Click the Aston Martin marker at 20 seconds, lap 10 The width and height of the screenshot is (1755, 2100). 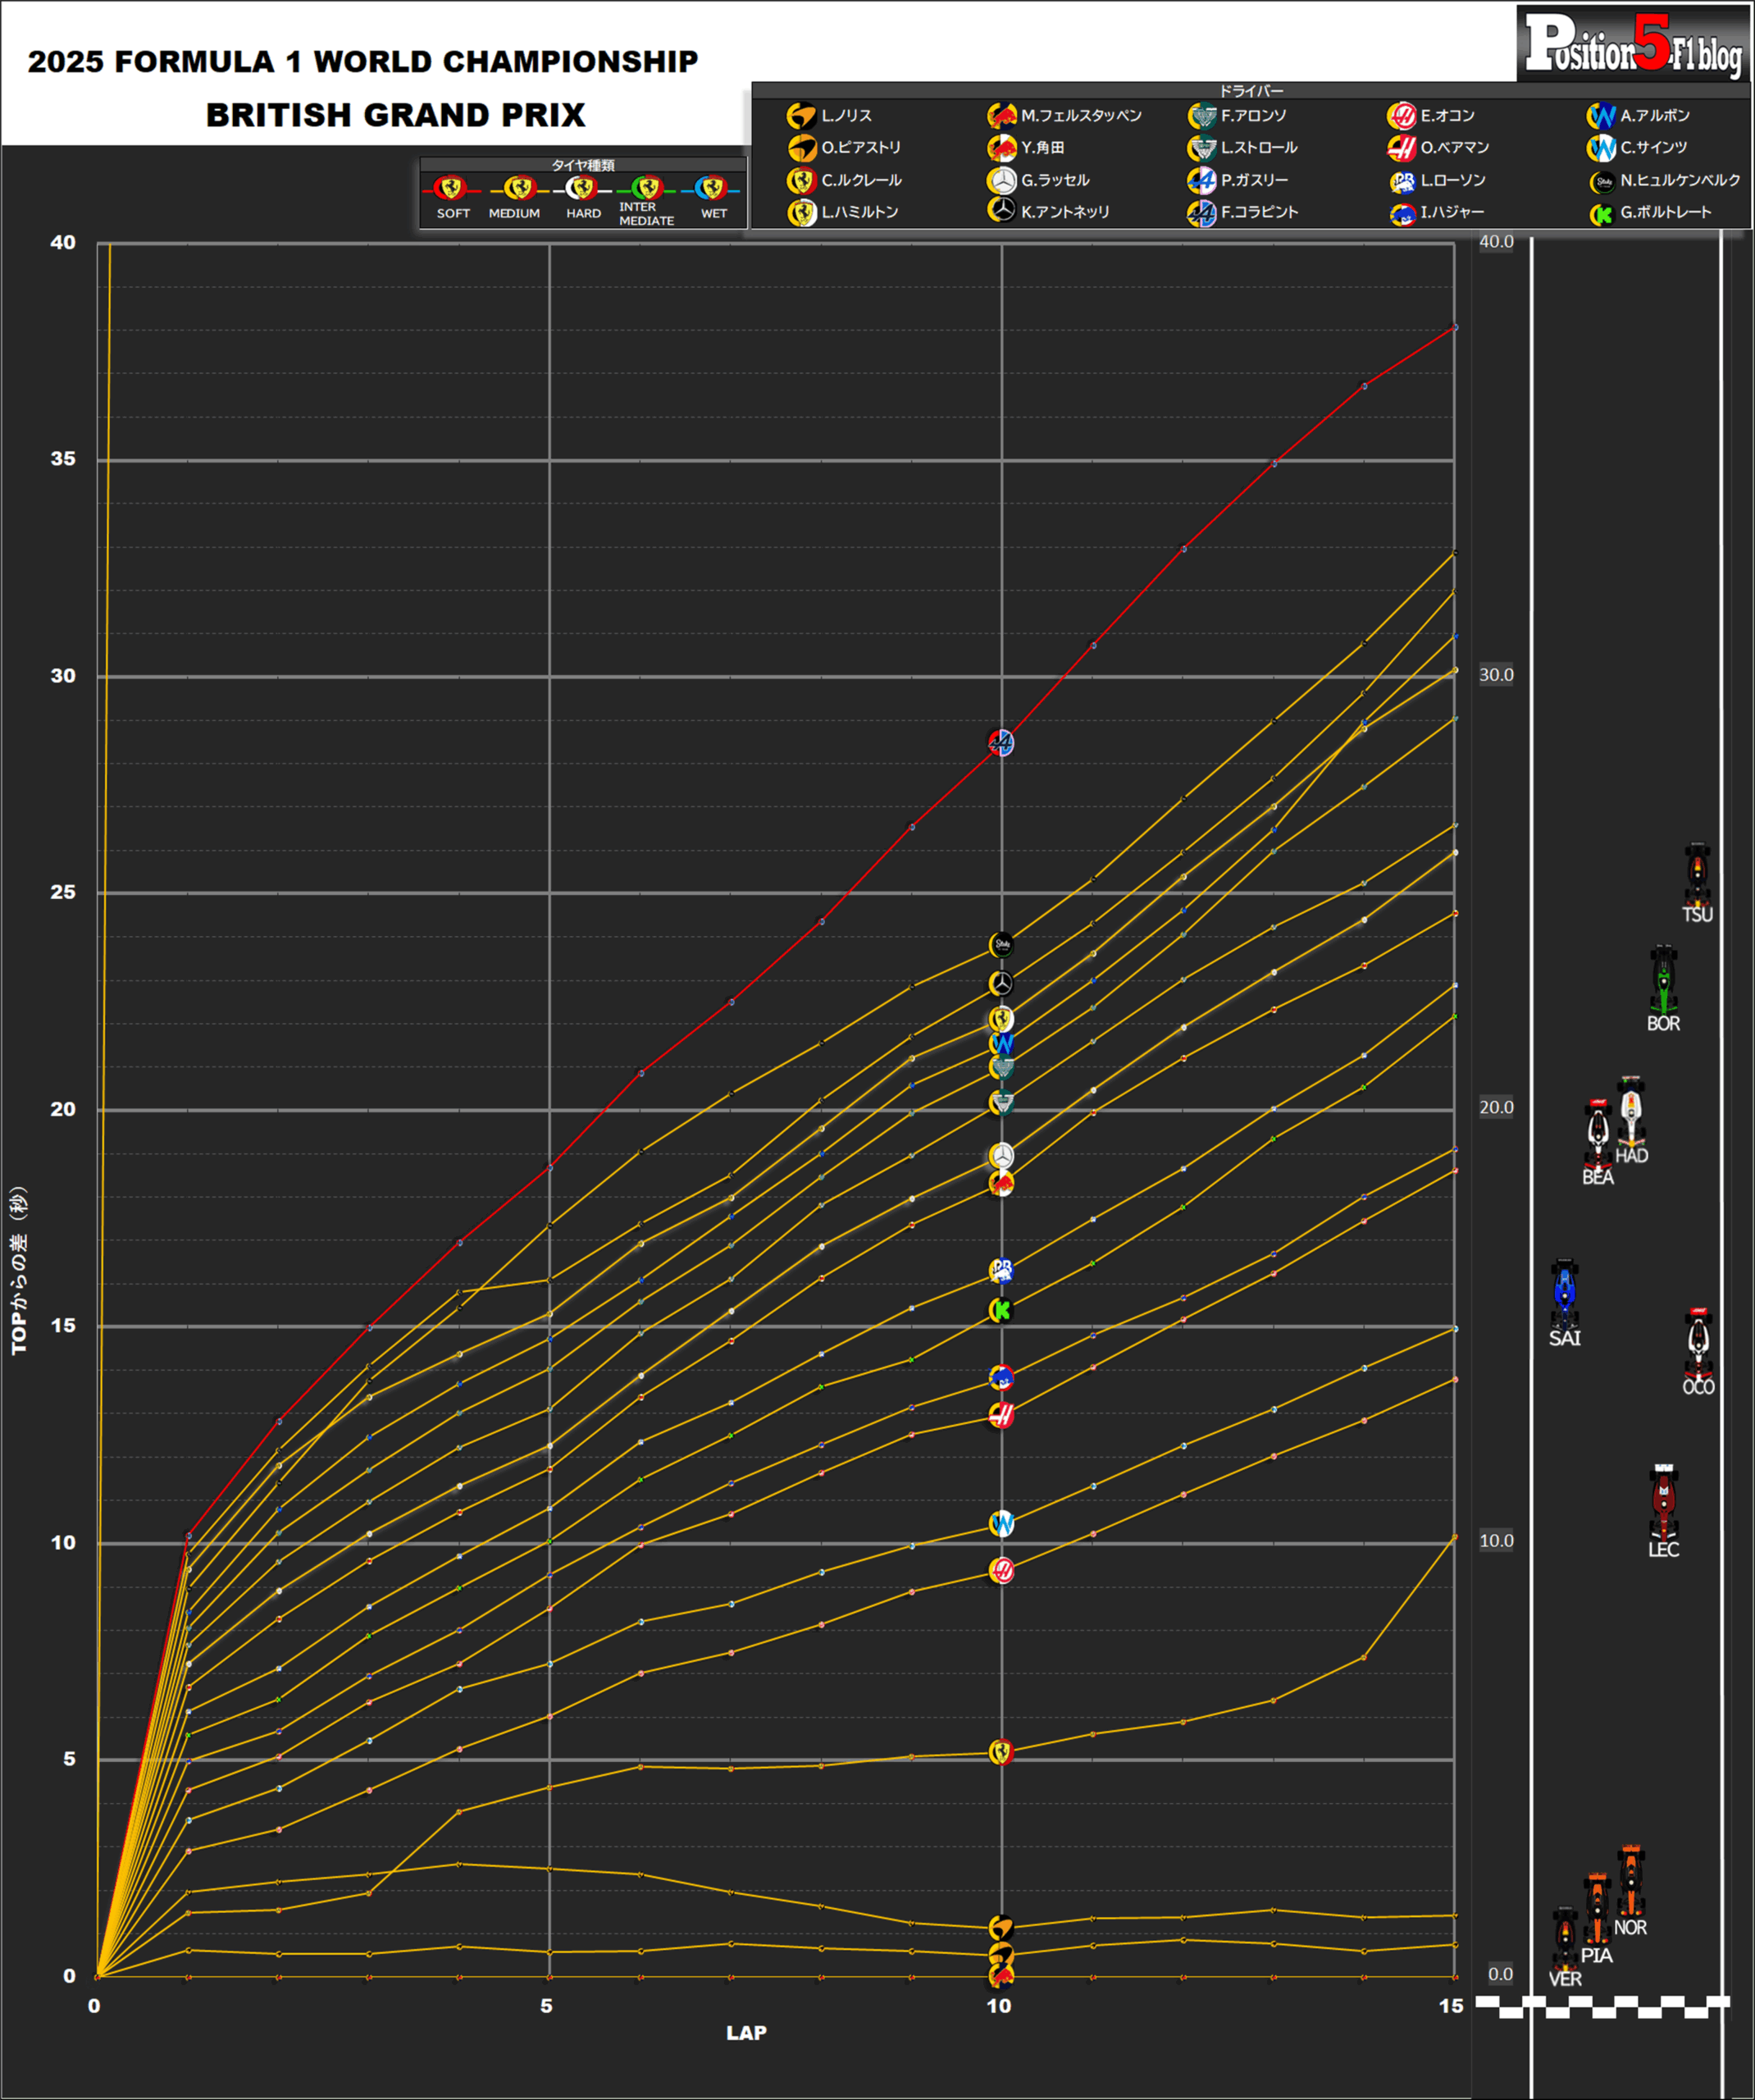click(1001, 1102)
